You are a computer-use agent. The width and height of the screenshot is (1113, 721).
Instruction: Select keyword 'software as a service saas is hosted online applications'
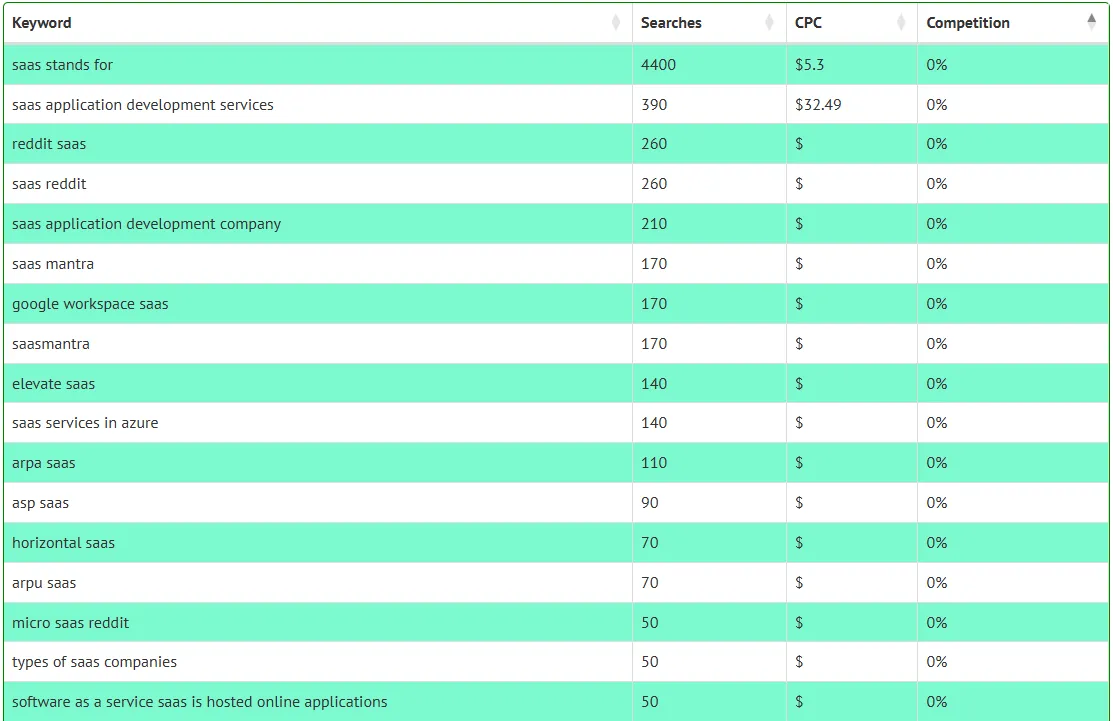(x=199, y=702)
